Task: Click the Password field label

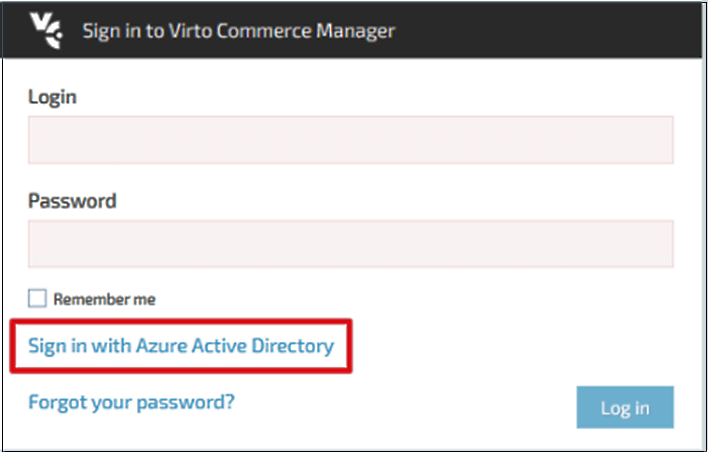Action: 72,200
